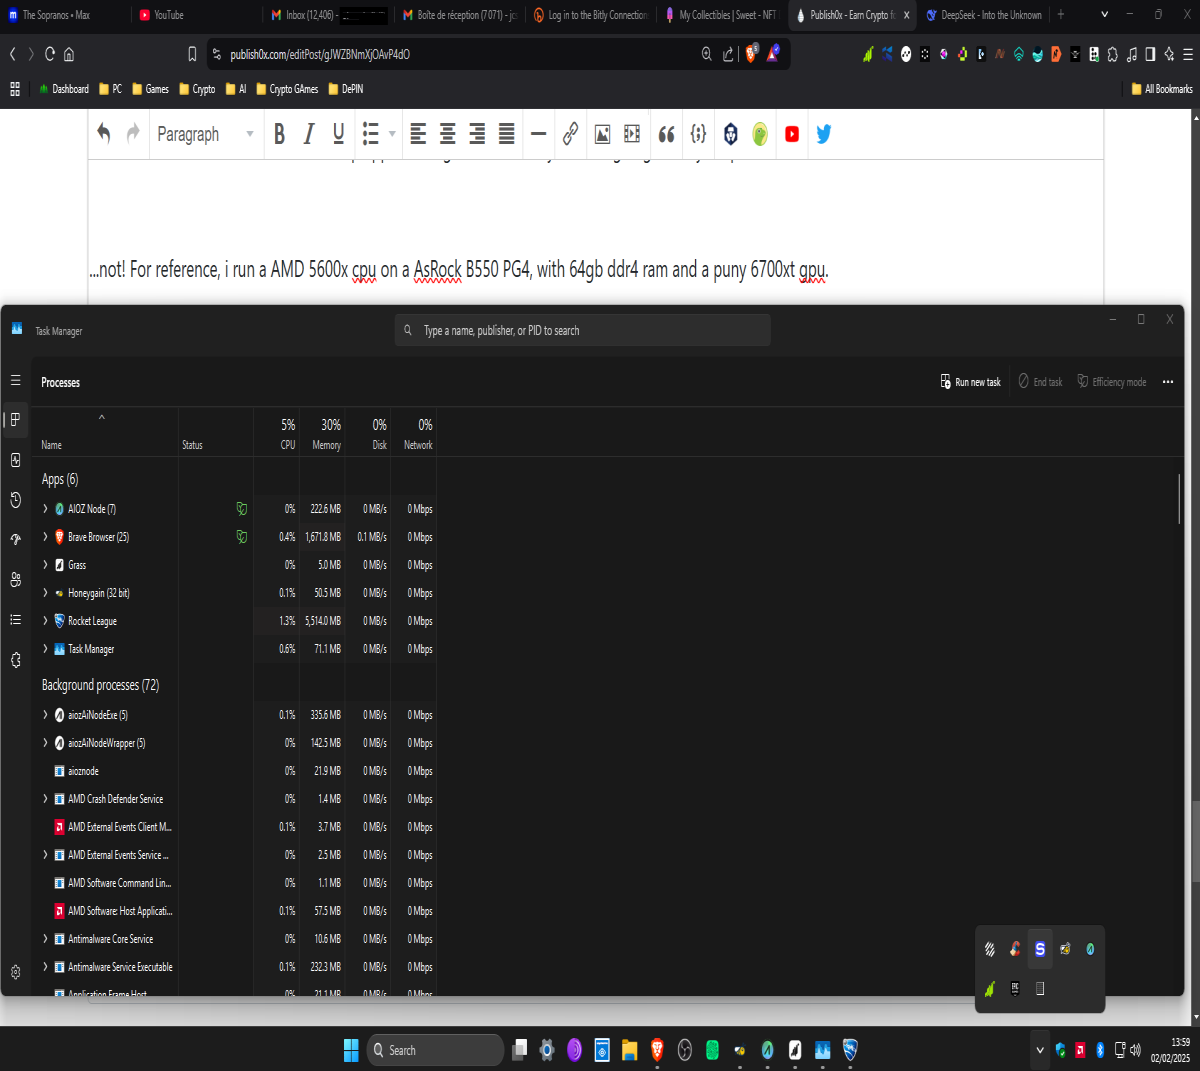Justify text in editor toolbar

pos(507,134)
